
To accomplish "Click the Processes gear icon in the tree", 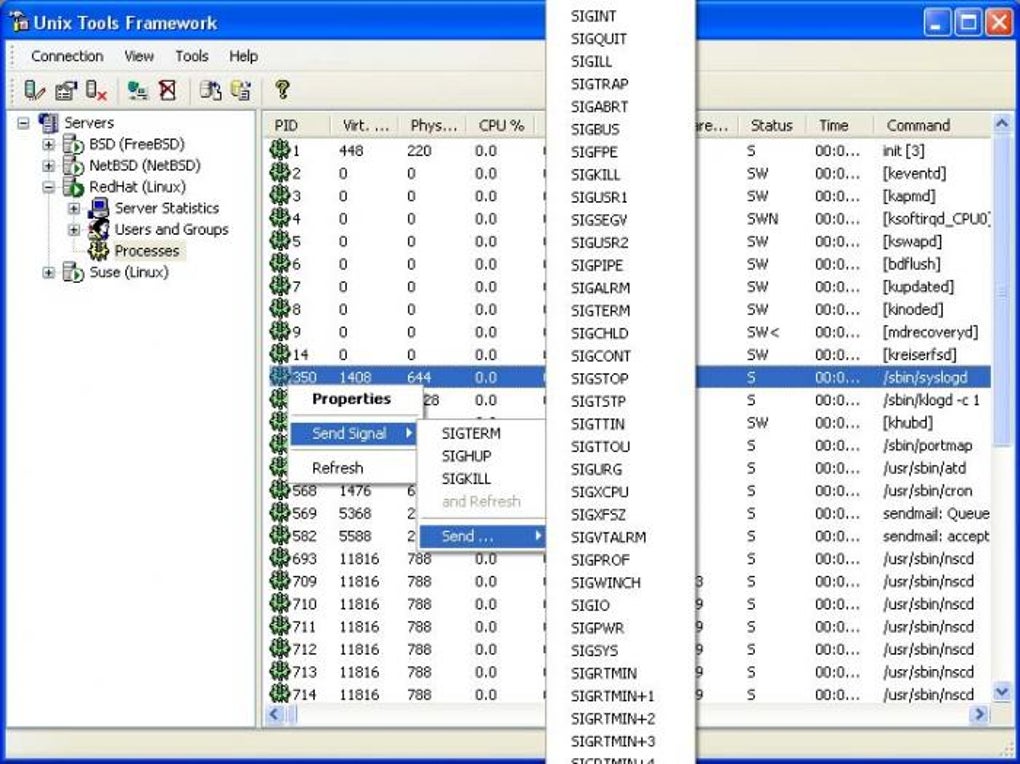I will tap(98, 251).
